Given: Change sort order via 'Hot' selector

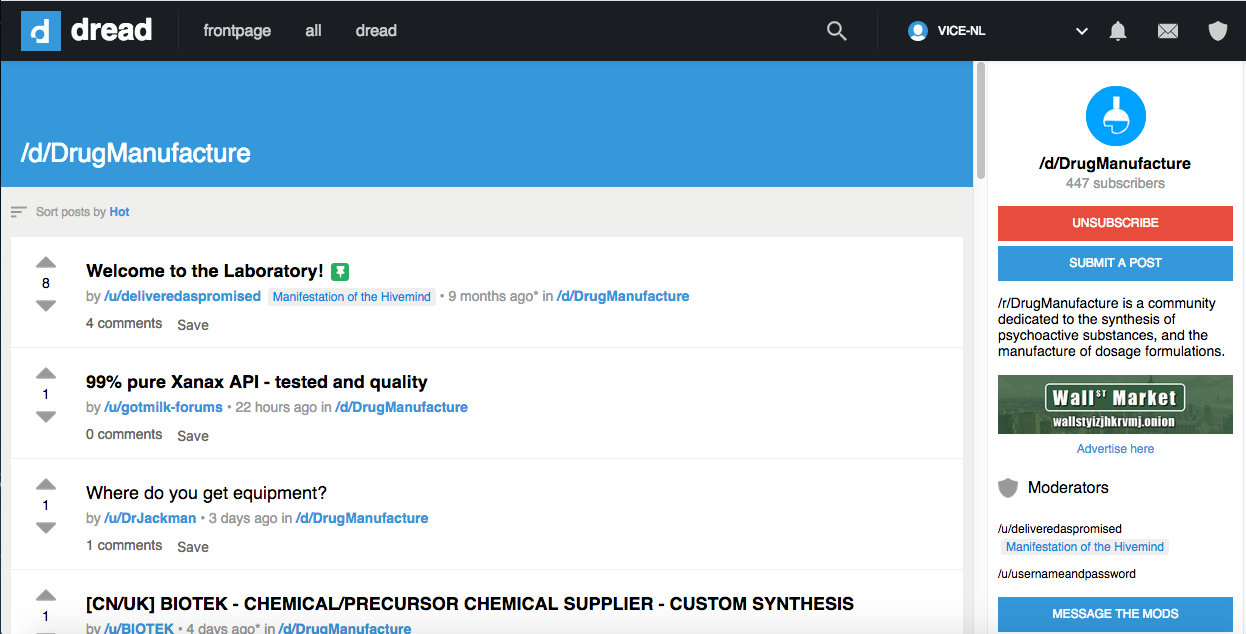Looking at the screenshot, I should pyautogui.click(x=120, y=212).
